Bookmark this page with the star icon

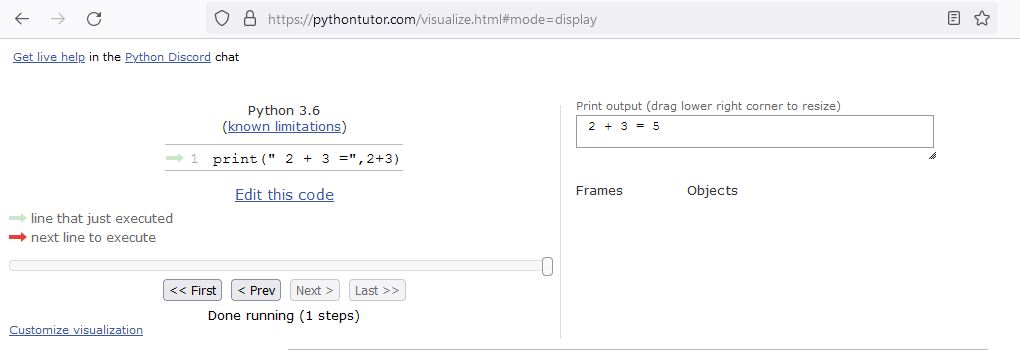[982, 19]
